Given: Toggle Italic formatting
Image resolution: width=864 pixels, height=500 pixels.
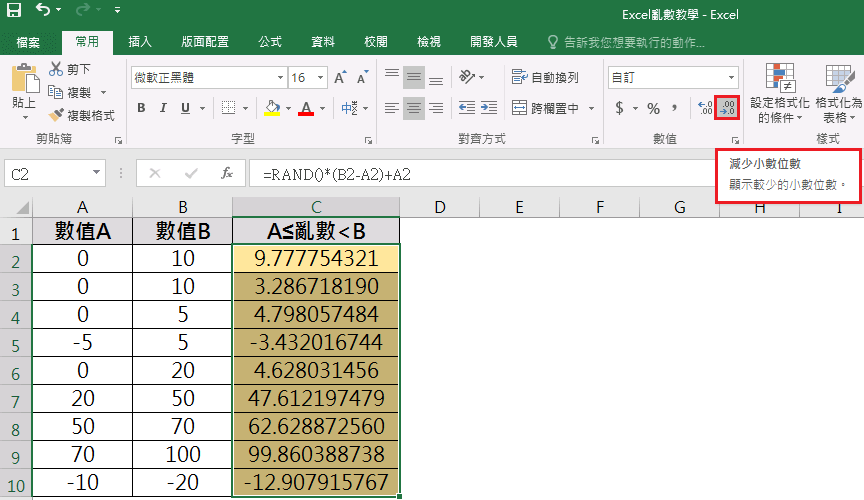Looking at the screenshot, I should (x=163, y=108).
